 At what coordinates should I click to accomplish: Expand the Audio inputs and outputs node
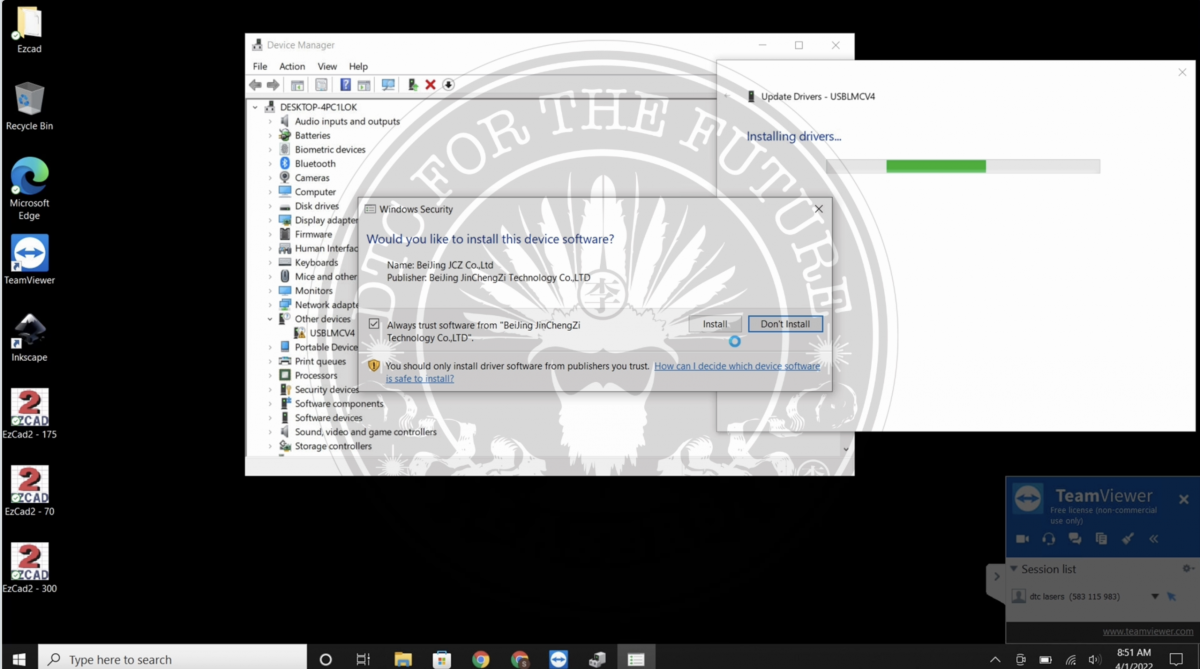270,121
